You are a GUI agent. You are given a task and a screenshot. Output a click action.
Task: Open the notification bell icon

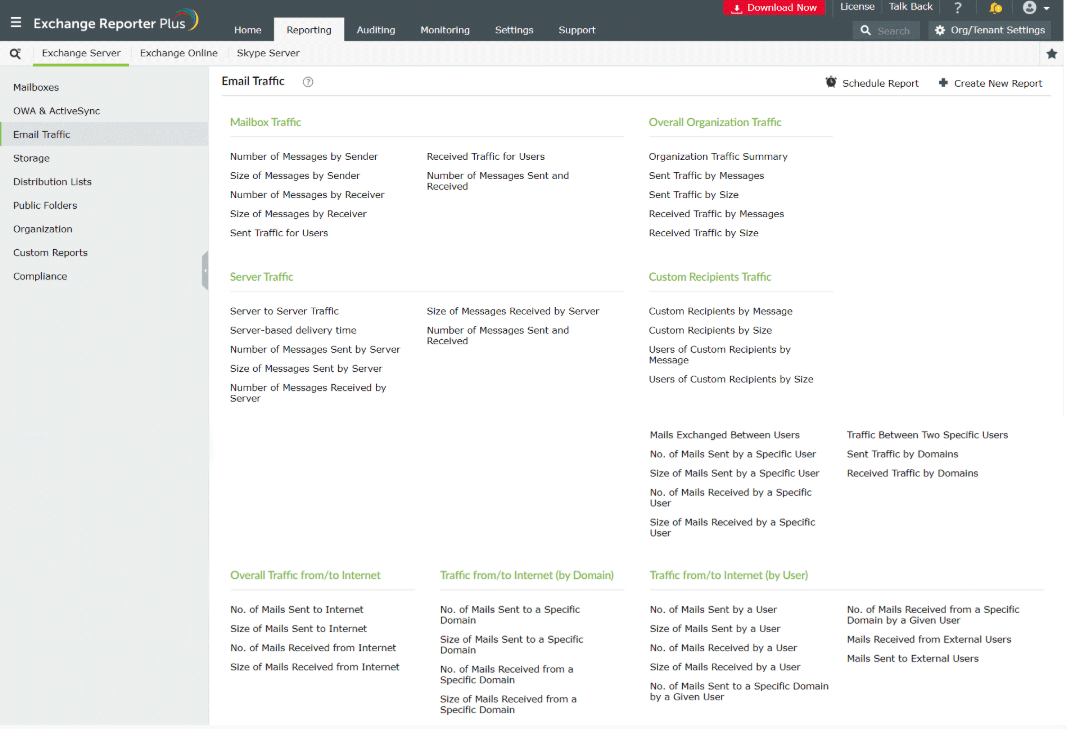tap(995, 8)
